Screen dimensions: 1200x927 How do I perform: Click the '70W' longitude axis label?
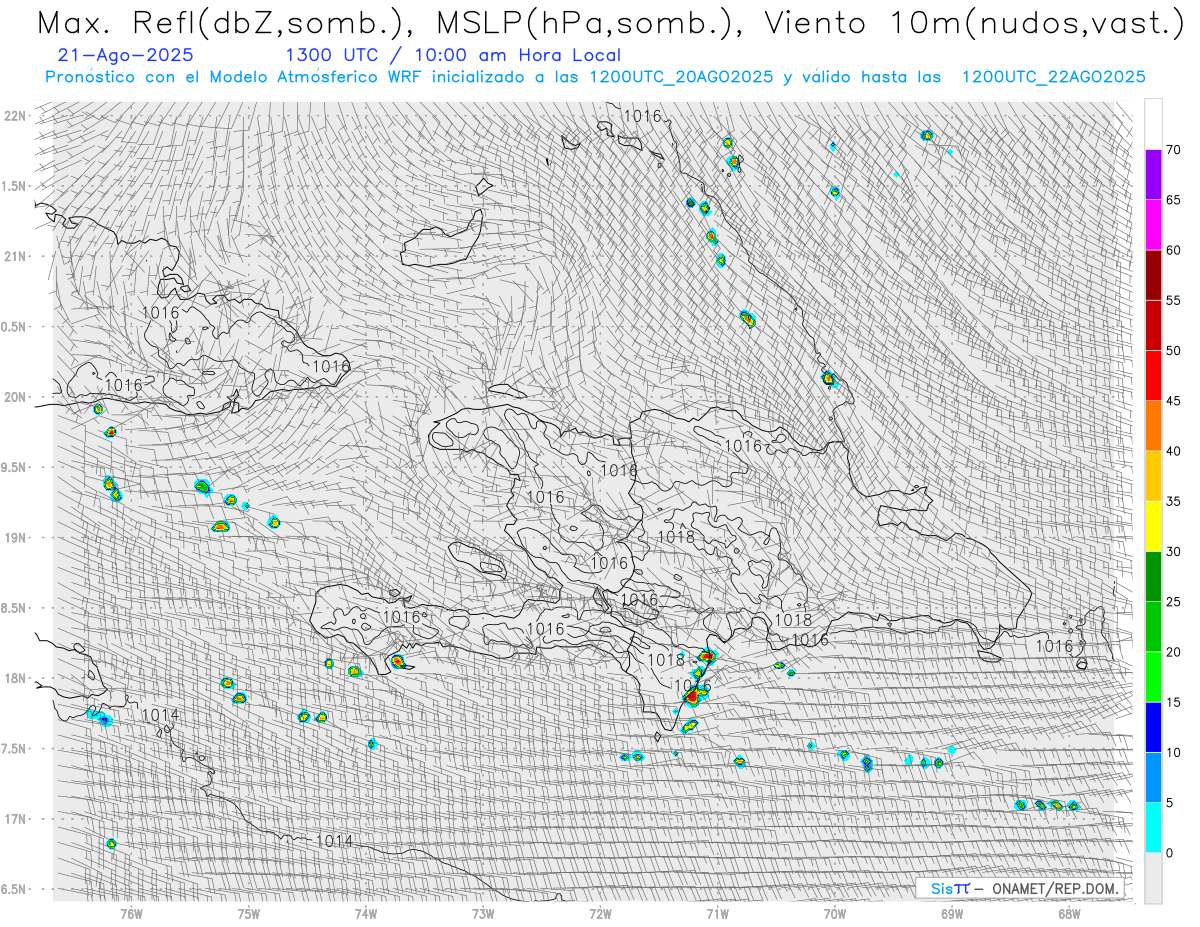click(834, 912)
